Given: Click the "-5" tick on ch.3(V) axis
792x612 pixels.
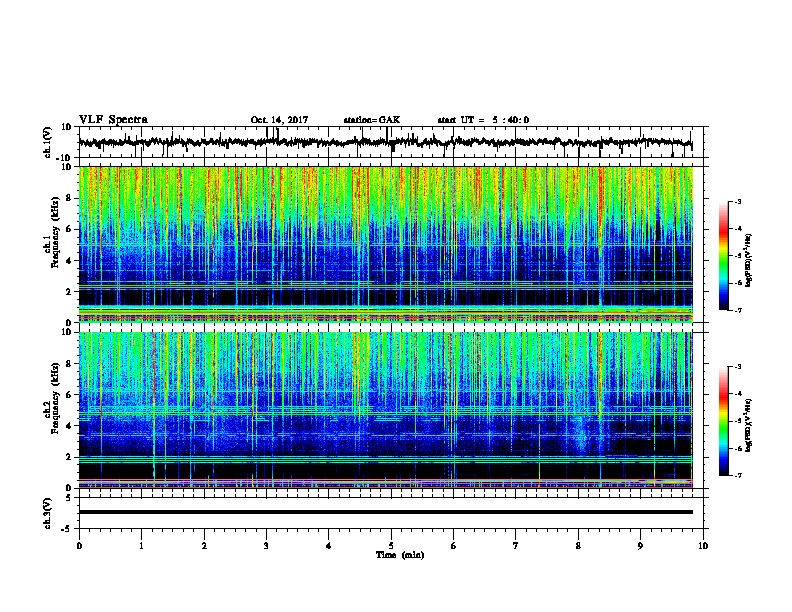Looking at the screenshot, I should [x=67, y=529].
